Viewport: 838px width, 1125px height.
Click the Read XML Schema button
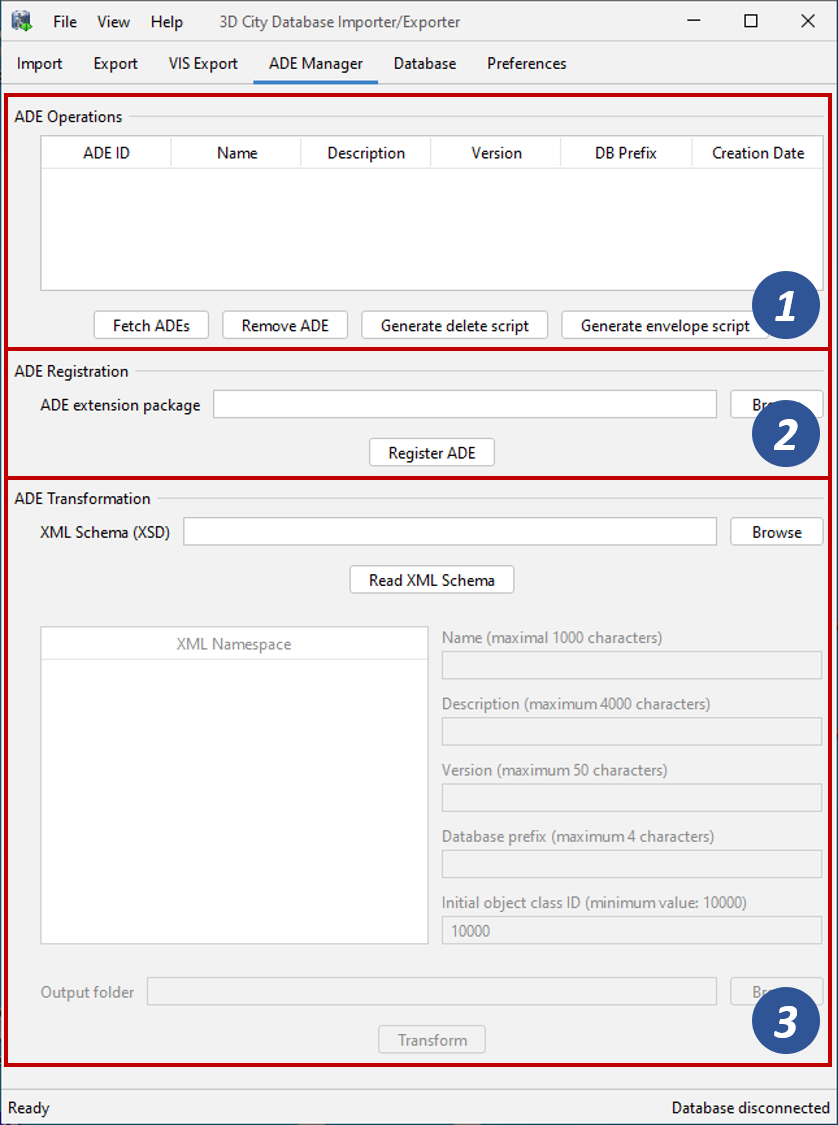click(432, 580)
